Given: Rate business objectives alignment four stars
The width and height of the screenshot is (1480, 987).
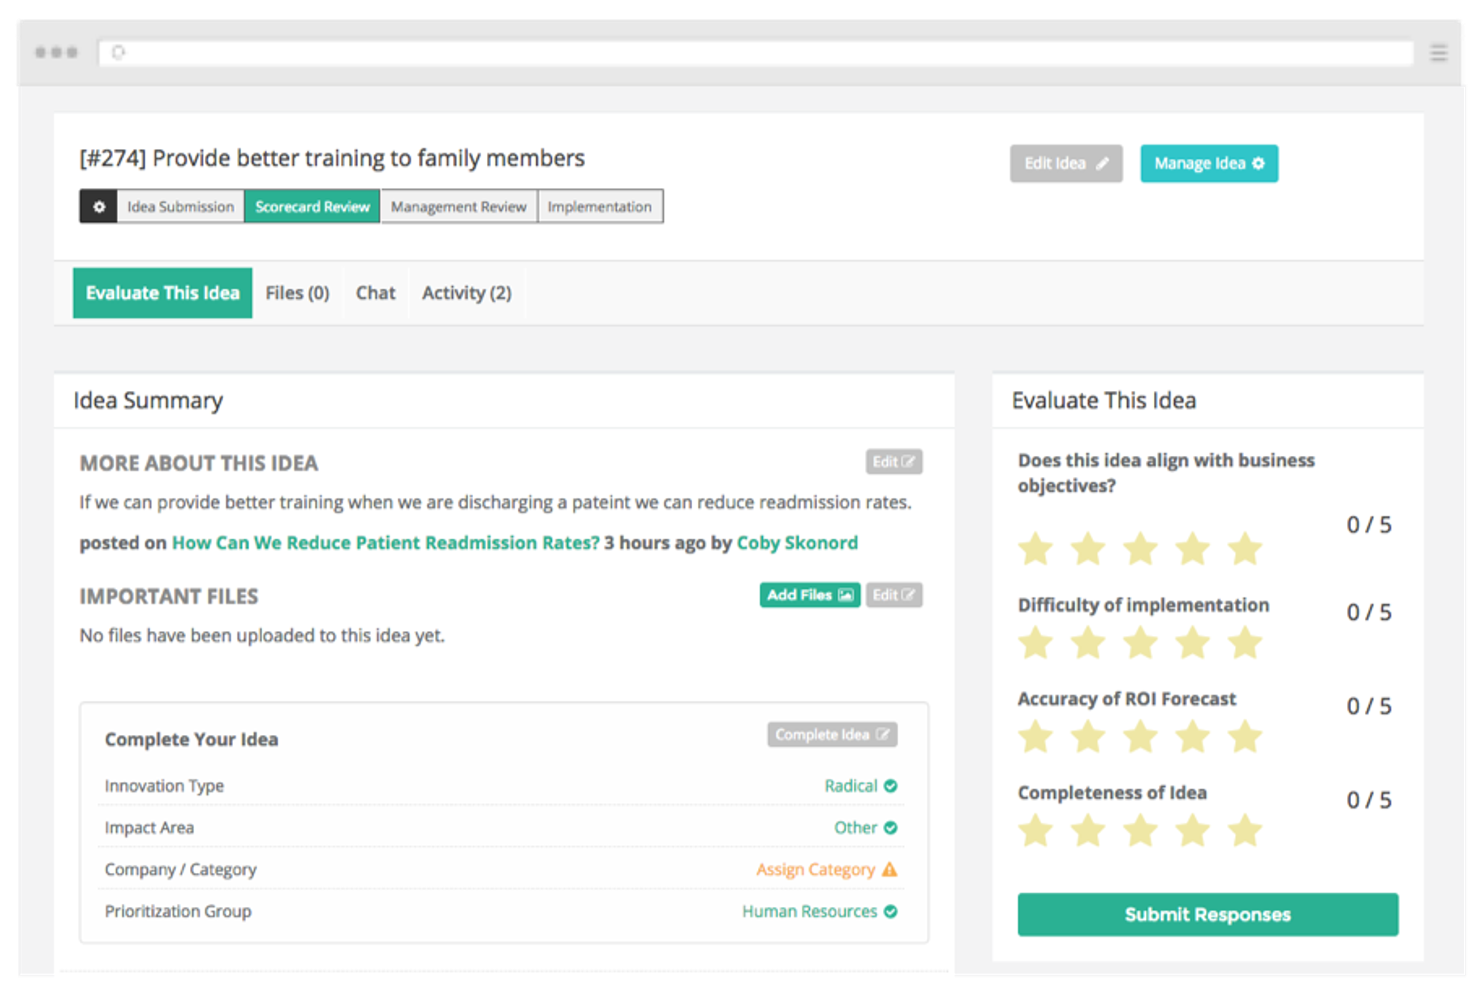Looking at the screenshot, I should 1192,549.
